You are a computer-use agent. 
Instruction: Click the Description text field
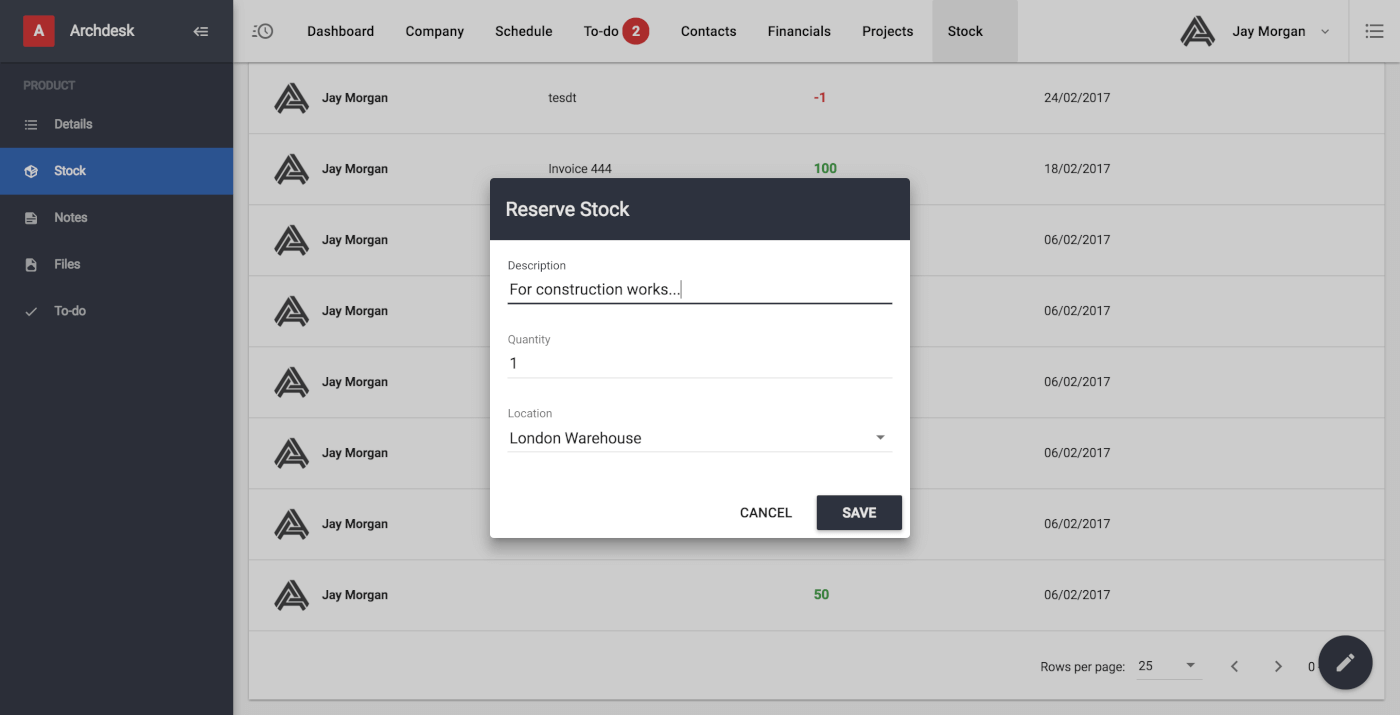pyautogui.click(x=699, y=289)
